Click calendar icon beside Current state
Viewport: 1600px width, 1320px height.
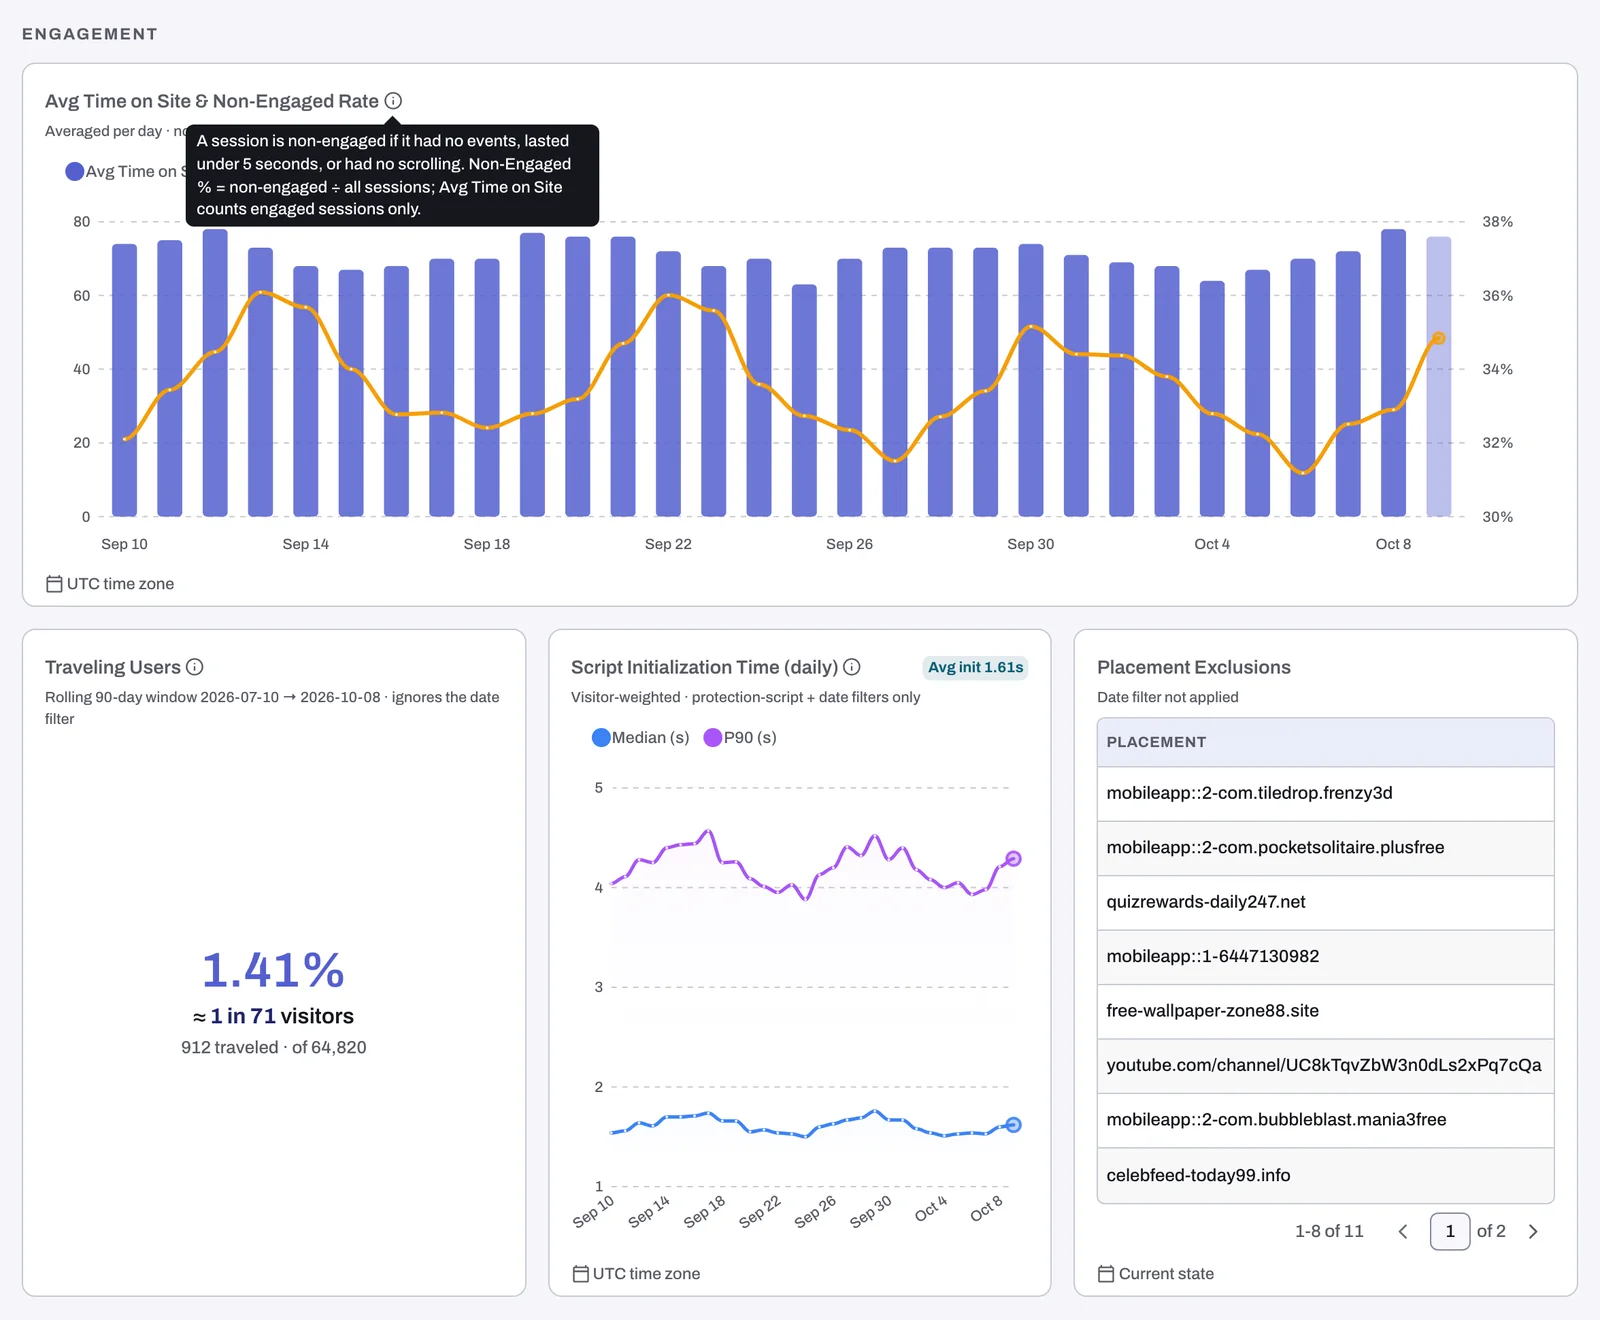(1106, 1274)
